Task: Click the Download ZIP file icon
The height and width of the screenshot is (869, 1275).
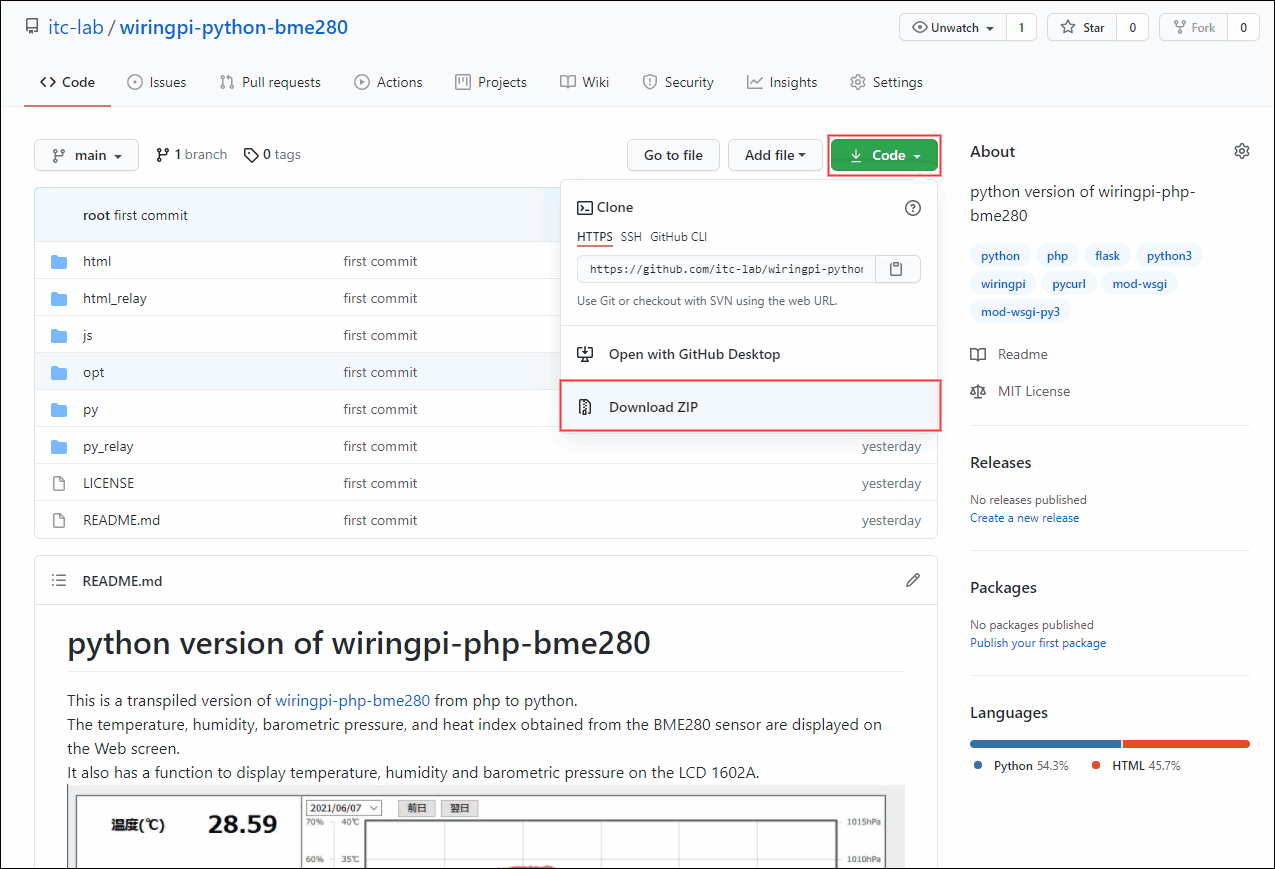Action: pyautogui.click(x=586, y=407)
